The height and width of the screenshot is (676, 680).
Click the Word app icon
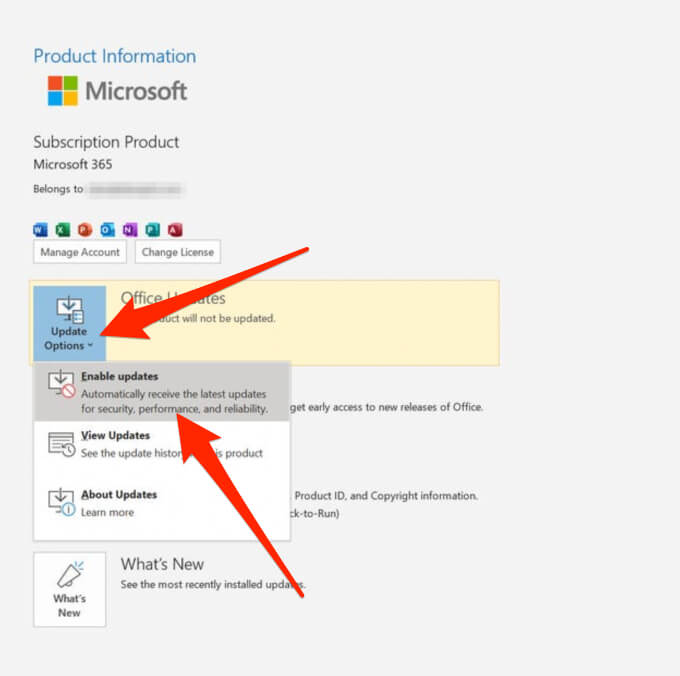40,229
